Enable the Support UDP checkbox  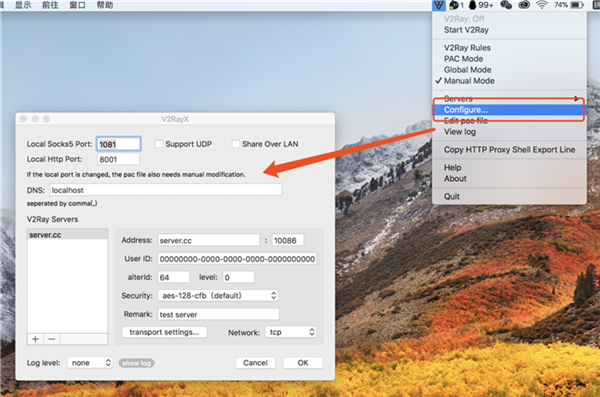coord(159,144)
